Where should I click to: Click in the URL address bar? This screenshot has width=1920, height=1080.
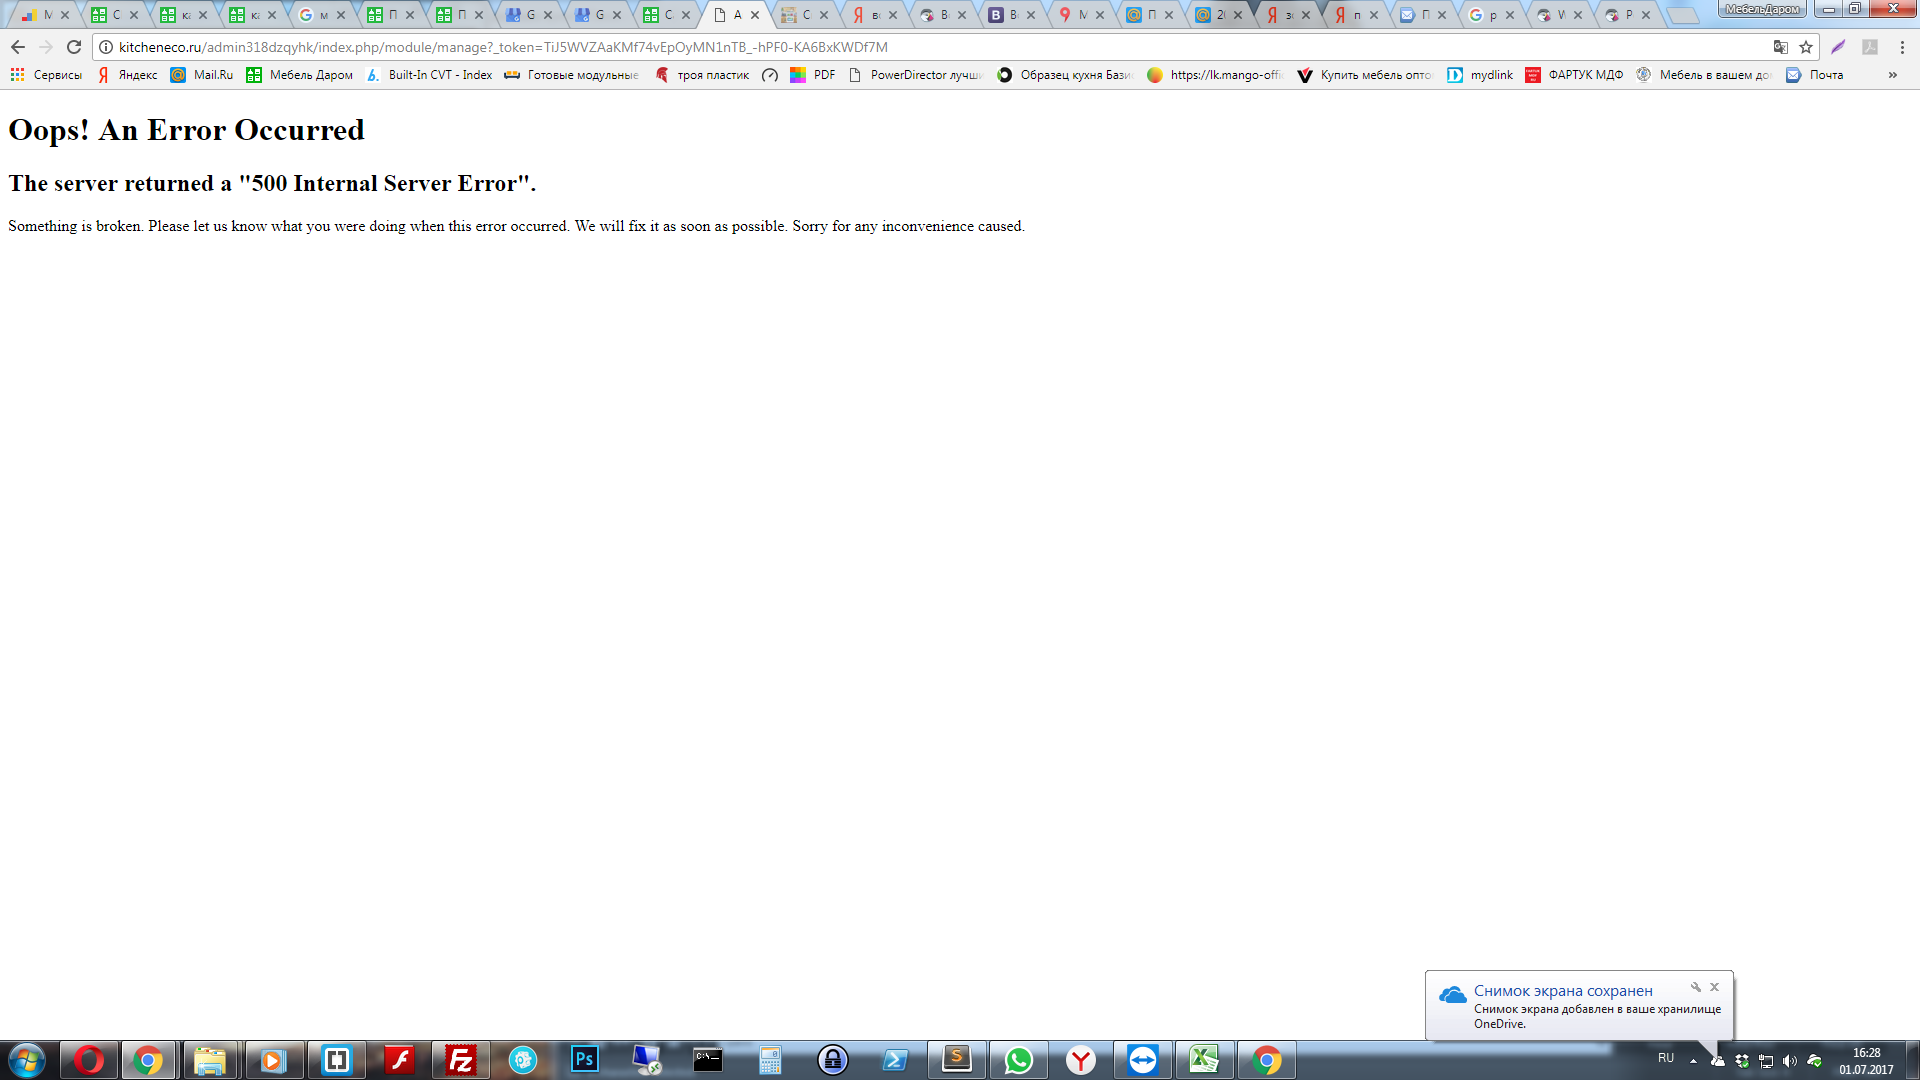900,47
